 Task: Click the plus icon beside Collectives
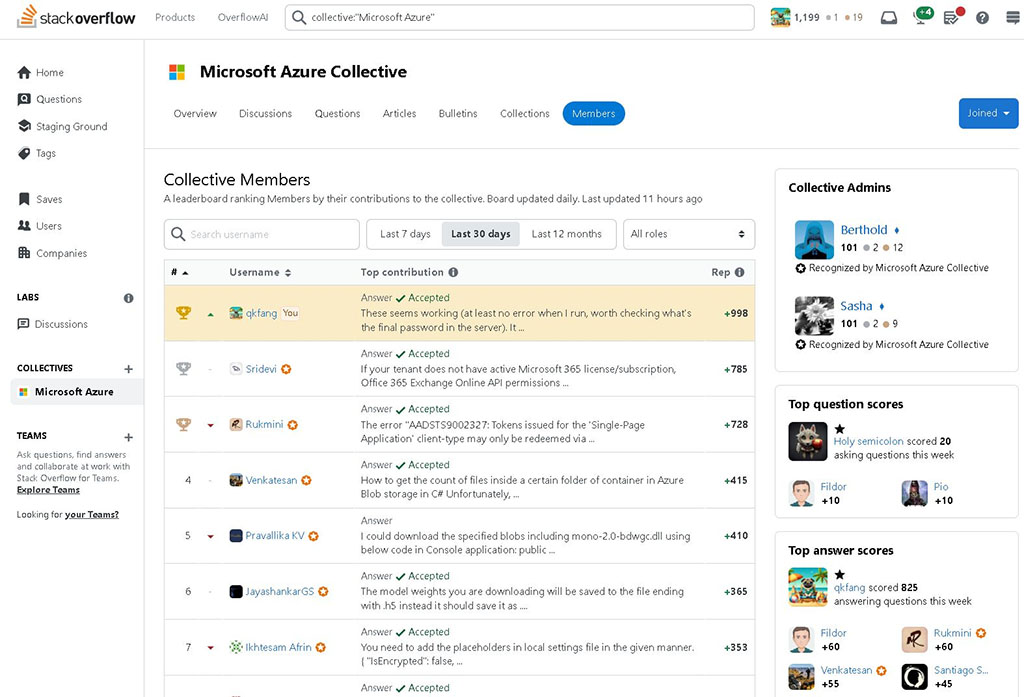click(x=129, y=369)
